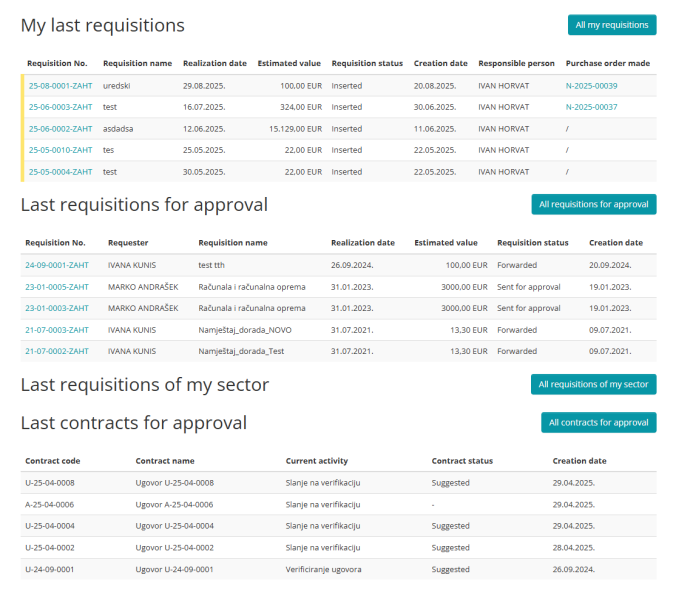Open requisition 21-07-0002-ZAHT
Image resolution: width=673 pixels, height=597 pixels.
click(x=57, y=351)
